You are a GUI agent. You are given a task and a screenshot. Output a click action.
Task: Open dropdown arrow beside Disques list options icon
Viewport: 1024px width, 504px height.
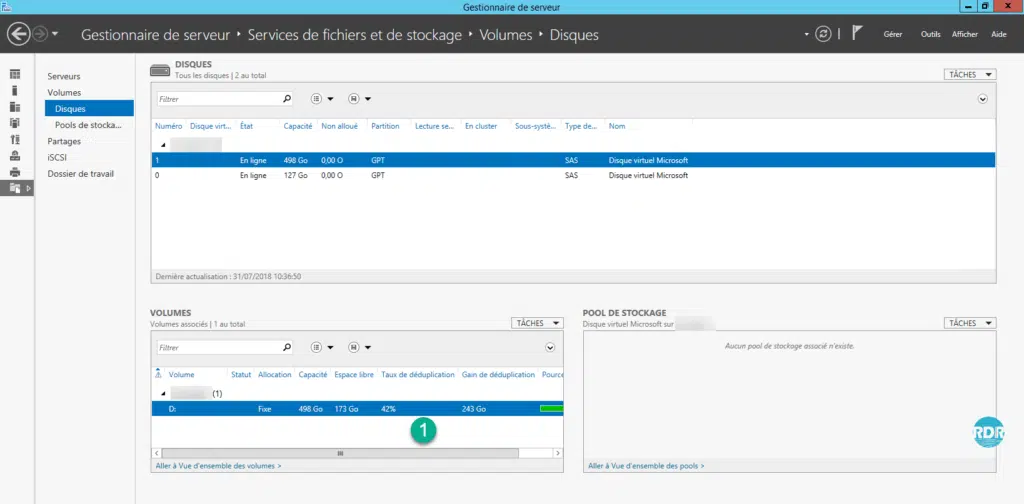(330, 99)
